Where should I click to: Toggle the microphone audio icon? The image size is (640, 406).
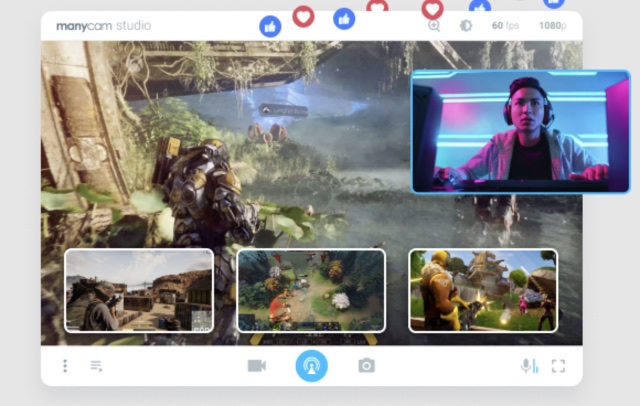(x=529, y=366)
